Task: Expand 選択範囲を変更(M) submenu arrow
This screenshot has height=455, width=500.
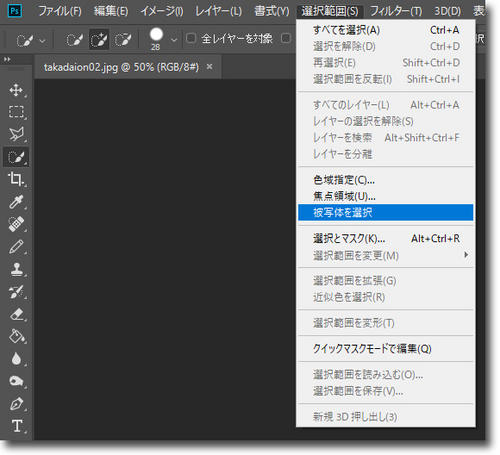Action: [x=466, y=255]
